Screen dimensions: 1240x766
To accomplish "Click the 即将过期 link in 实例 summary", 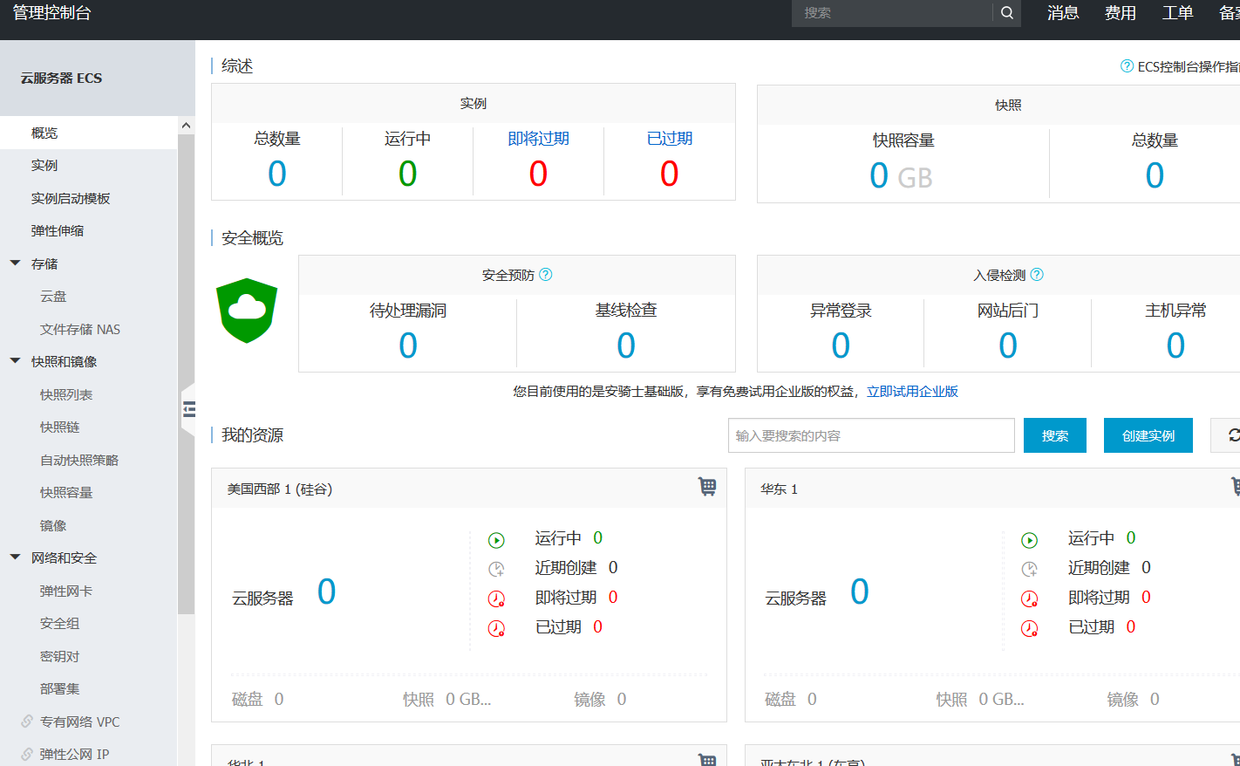I will pos(538,139).
